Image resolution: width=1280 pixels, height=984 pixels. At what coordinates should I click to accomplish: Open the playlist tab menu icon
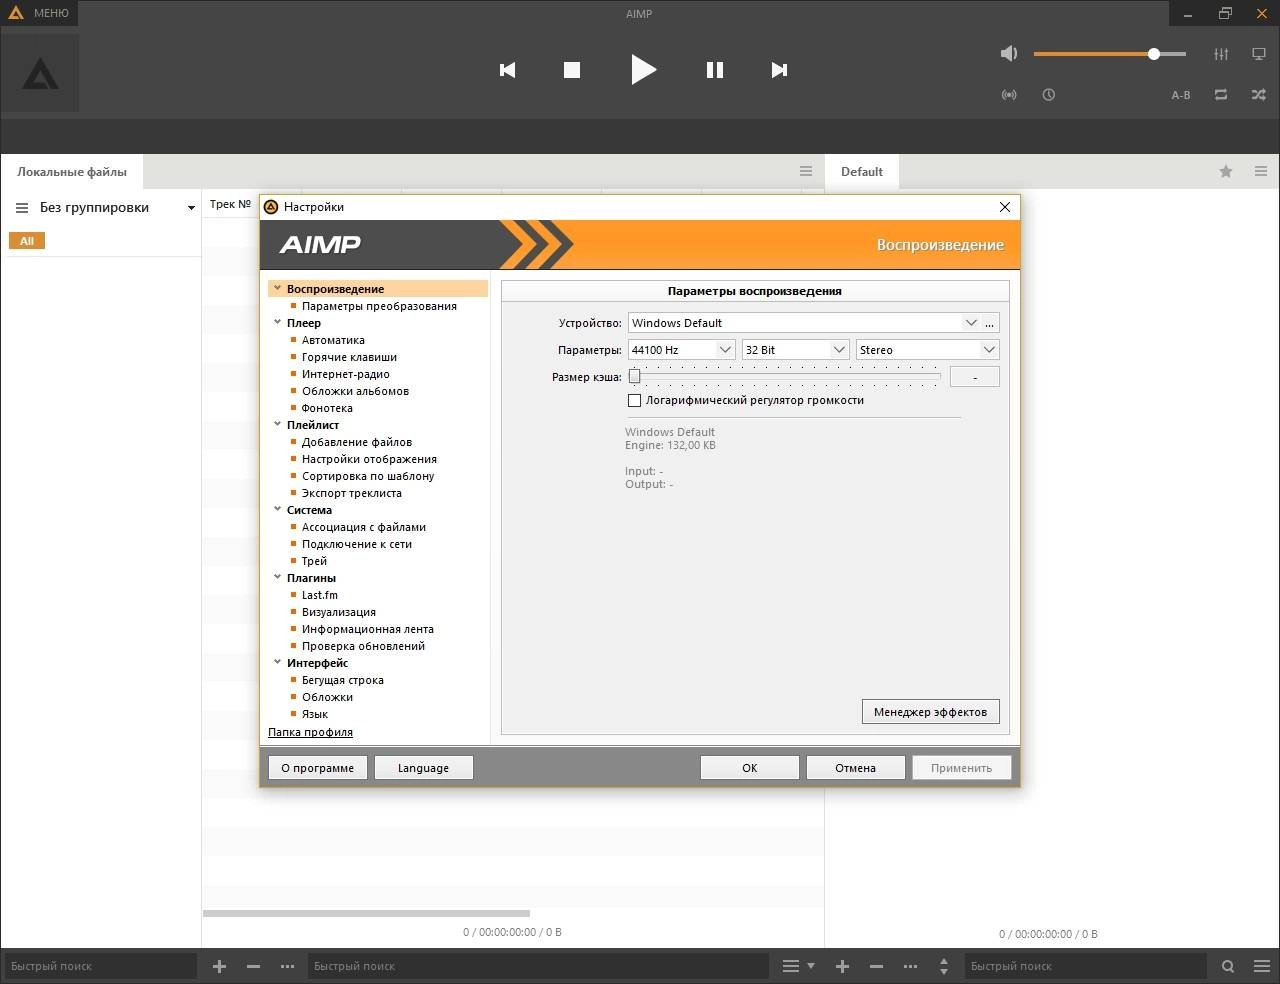(1262, 171)
